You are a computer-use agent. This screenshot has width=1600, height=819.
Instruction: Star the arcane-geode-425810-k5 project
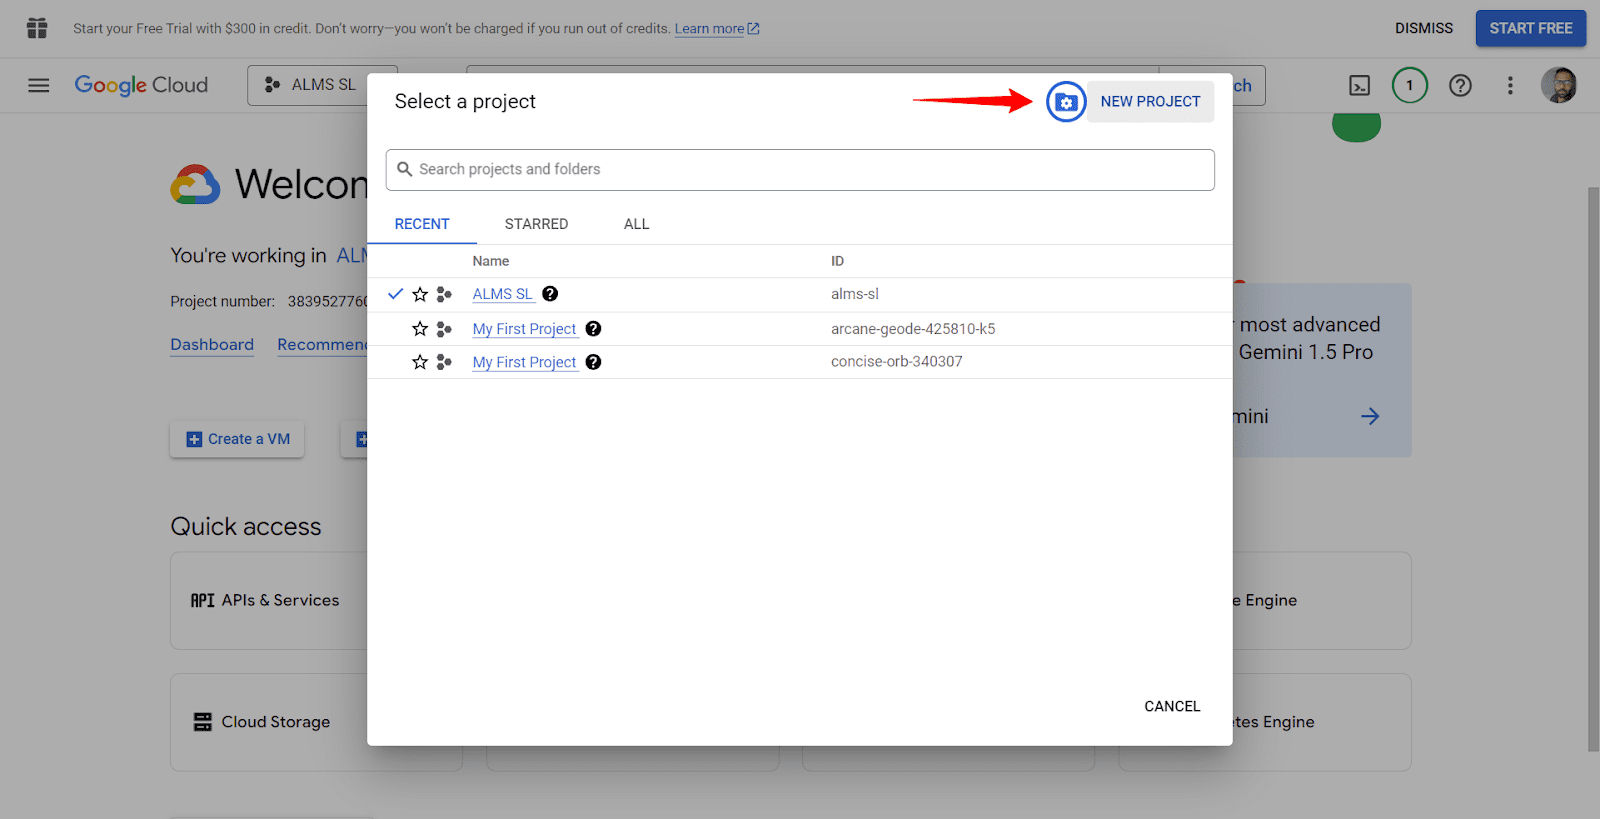coord(420,329)
